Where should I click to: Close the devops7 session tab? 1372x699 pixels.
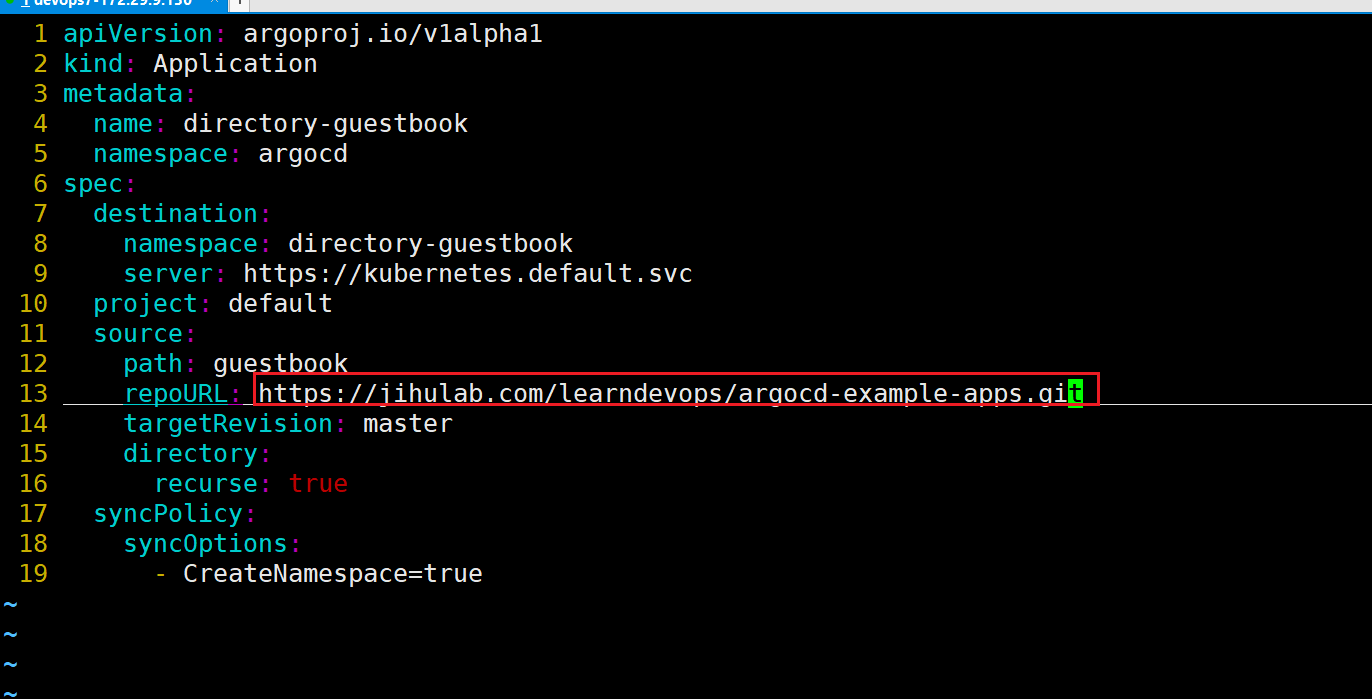pos(216,3)
